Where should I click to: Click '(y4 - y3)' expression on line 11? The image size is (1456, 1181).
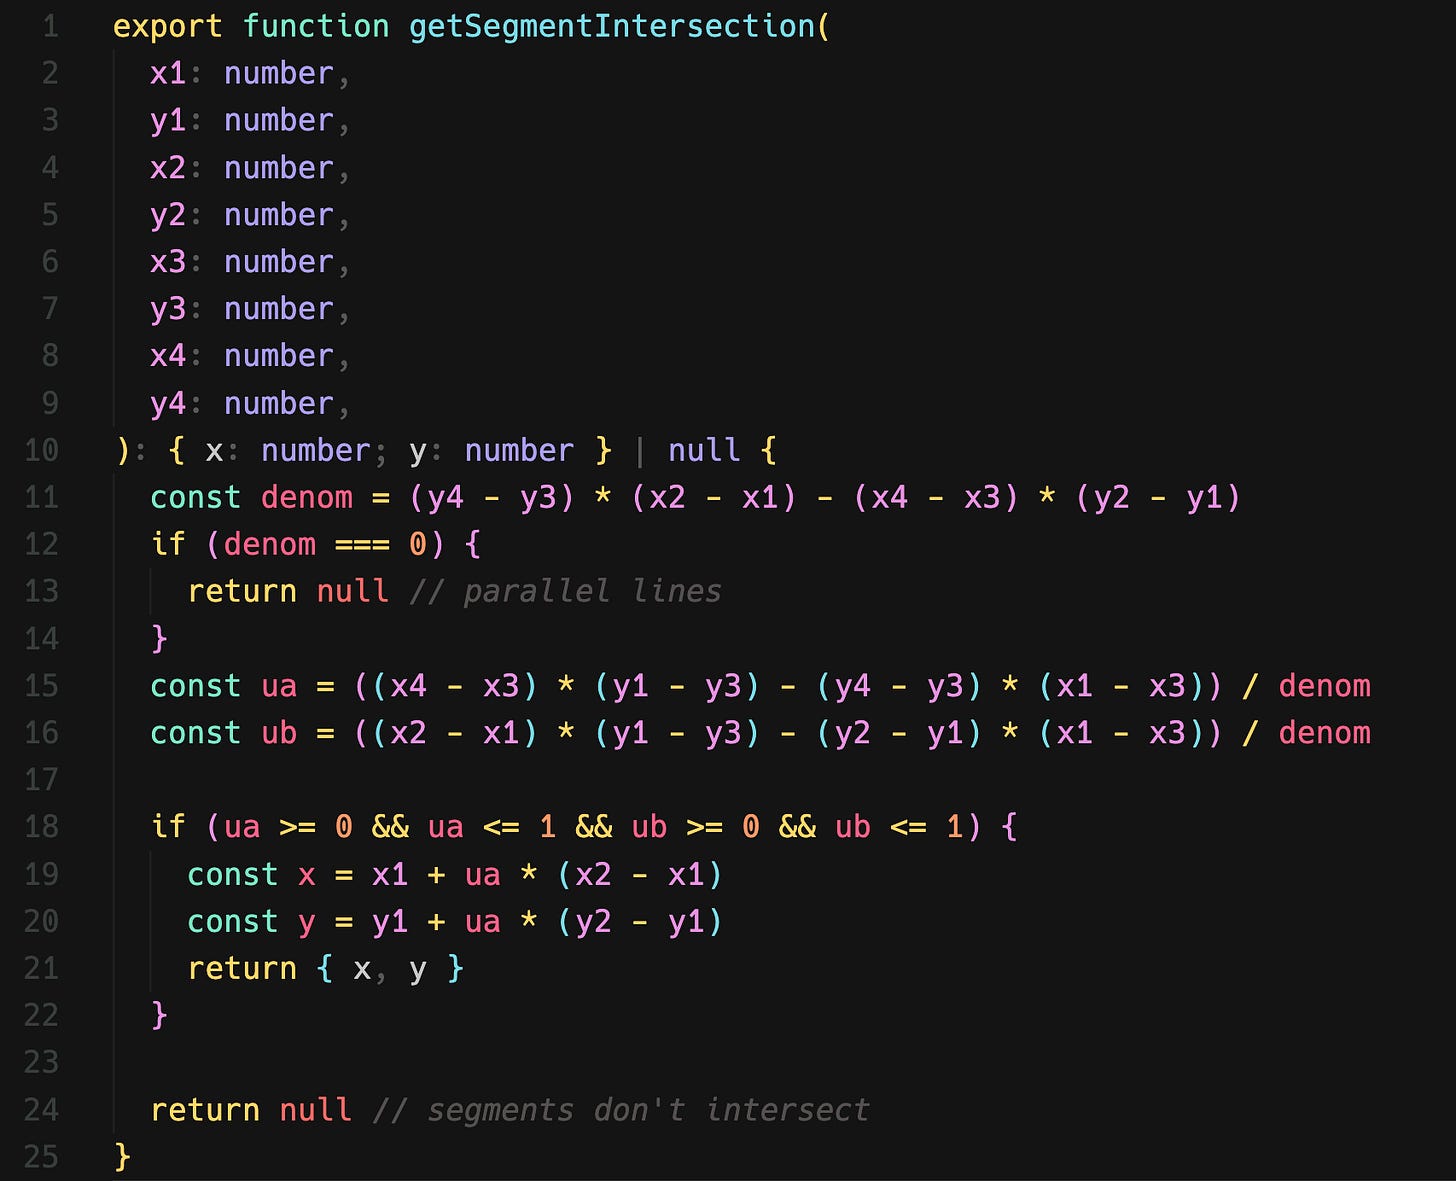coord(492,497)
